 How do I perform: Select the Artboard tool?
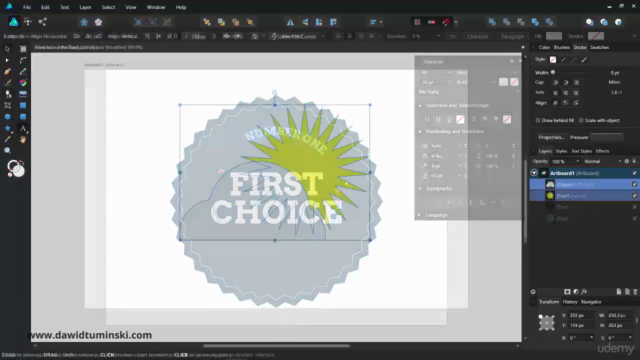tap(23, 49)
